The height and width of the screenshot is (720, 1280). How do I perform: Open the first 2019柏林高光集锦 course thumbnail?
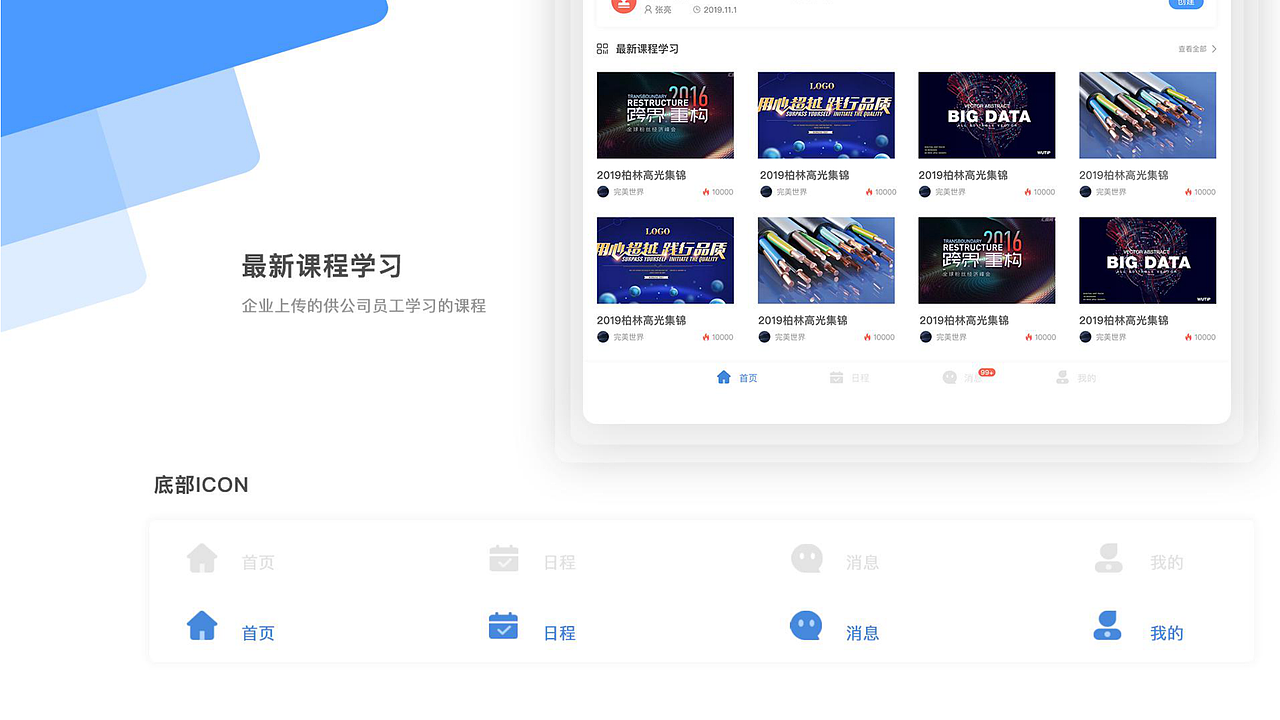pyautogui.click(x=665, y=115)
